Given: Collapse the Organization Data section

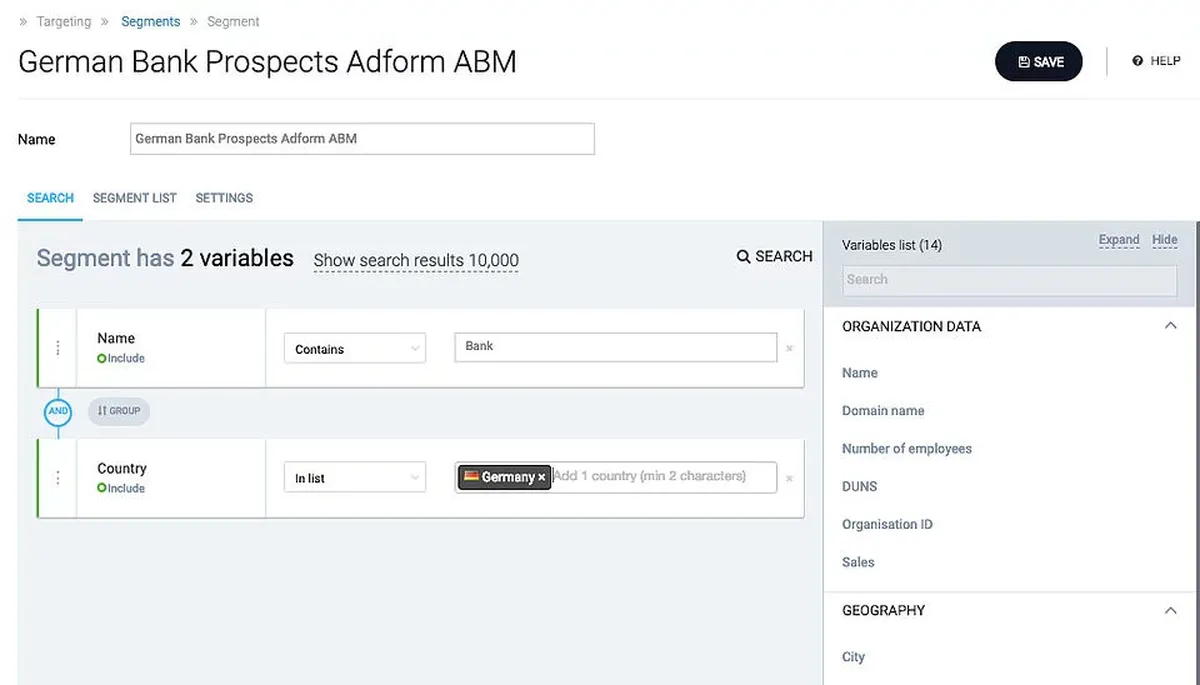Looking at the screenshot, I should click(1170, 326).
